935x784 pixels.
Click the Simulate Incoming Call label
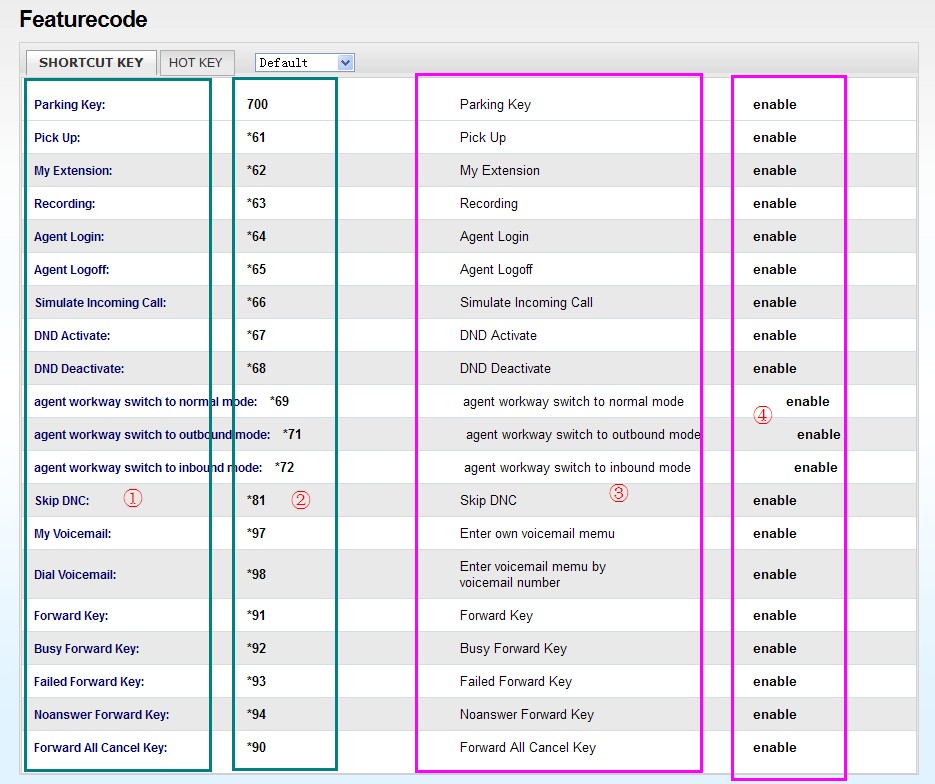100,303
